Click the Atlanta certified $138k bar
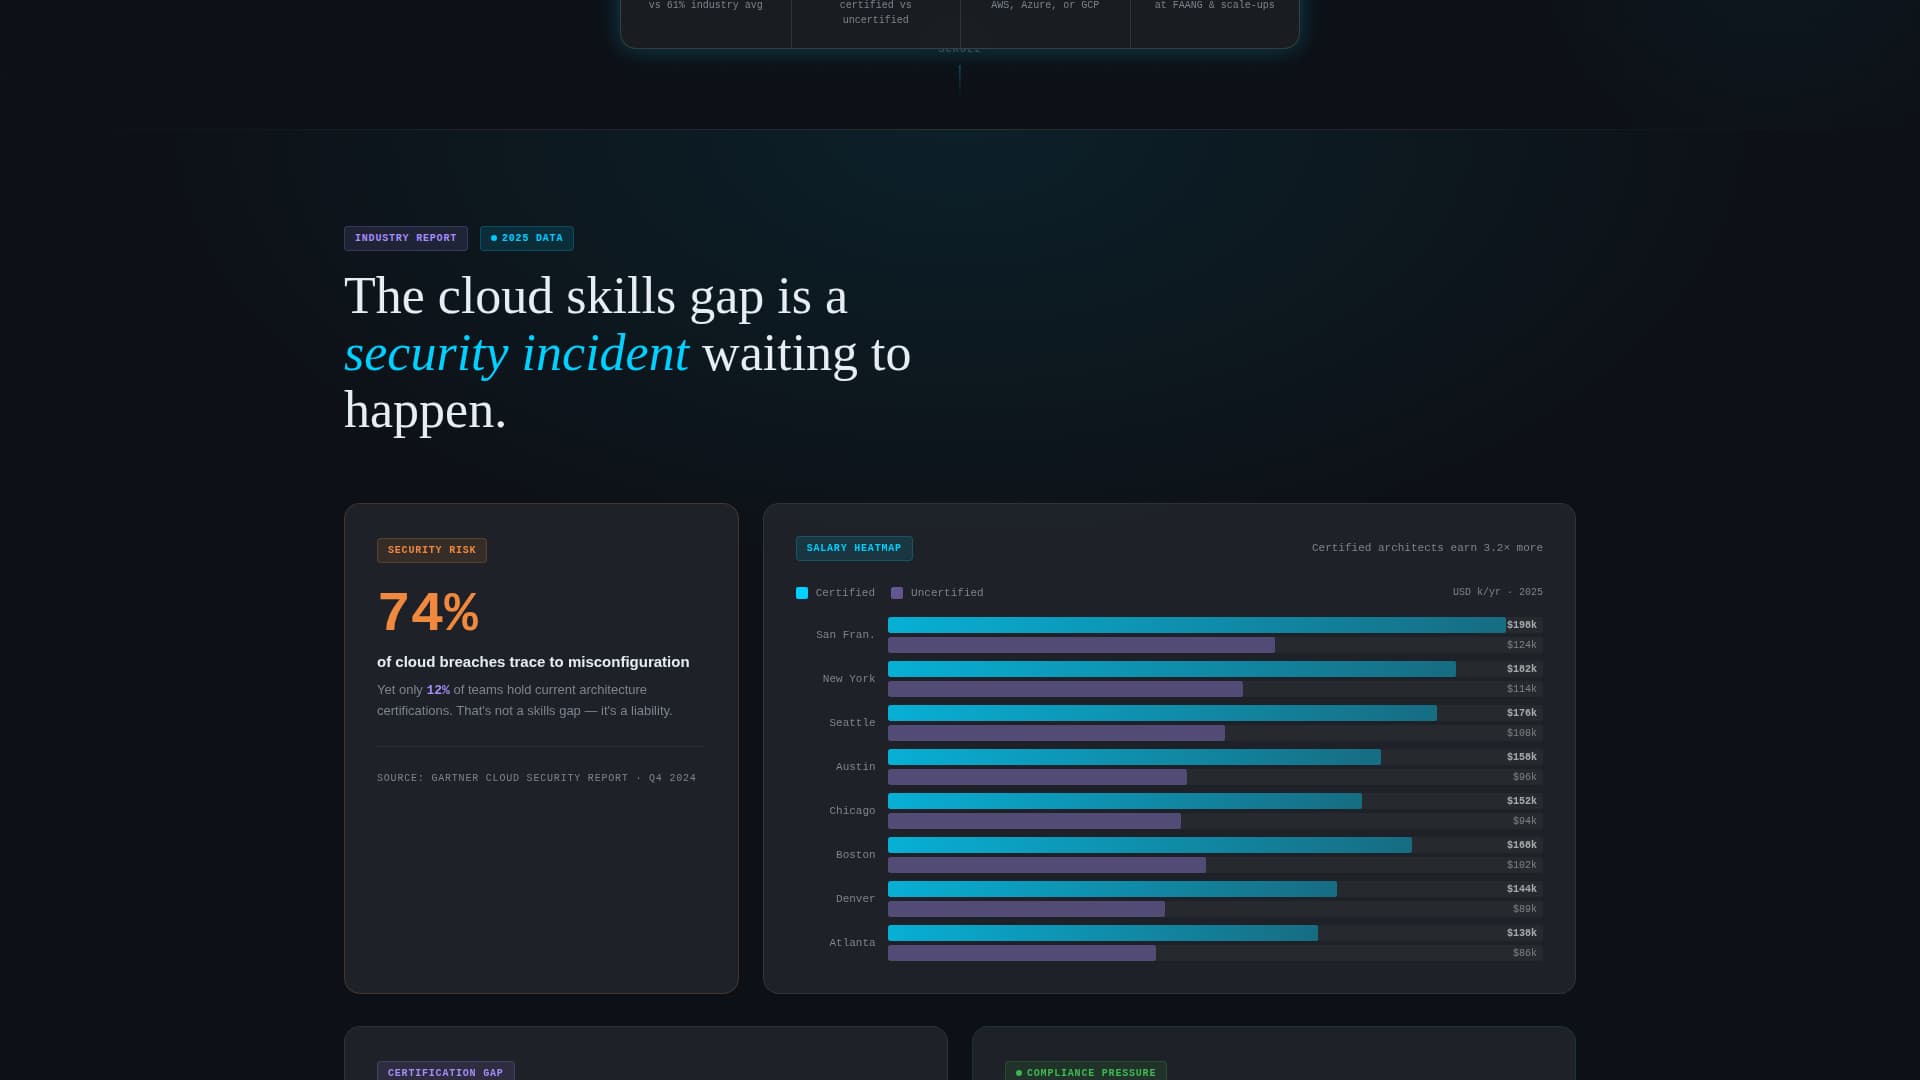The image size is (1920, 1080). click(1102, 933)
